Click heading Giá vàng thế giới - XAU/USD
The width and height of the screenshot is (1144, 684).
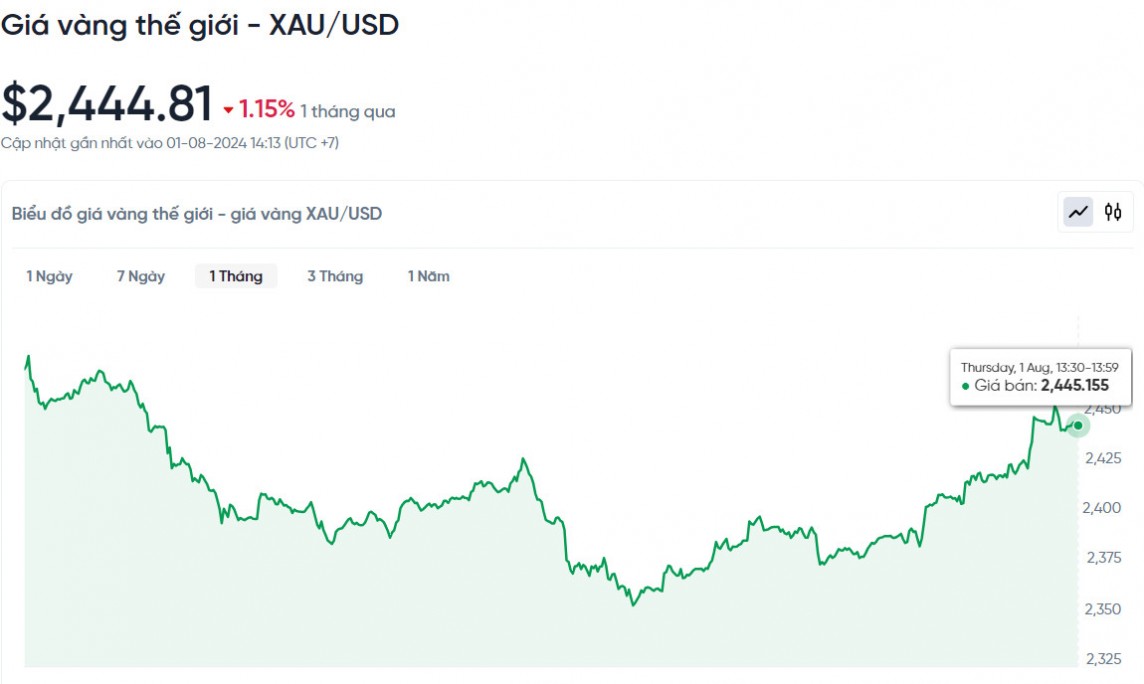200,25
